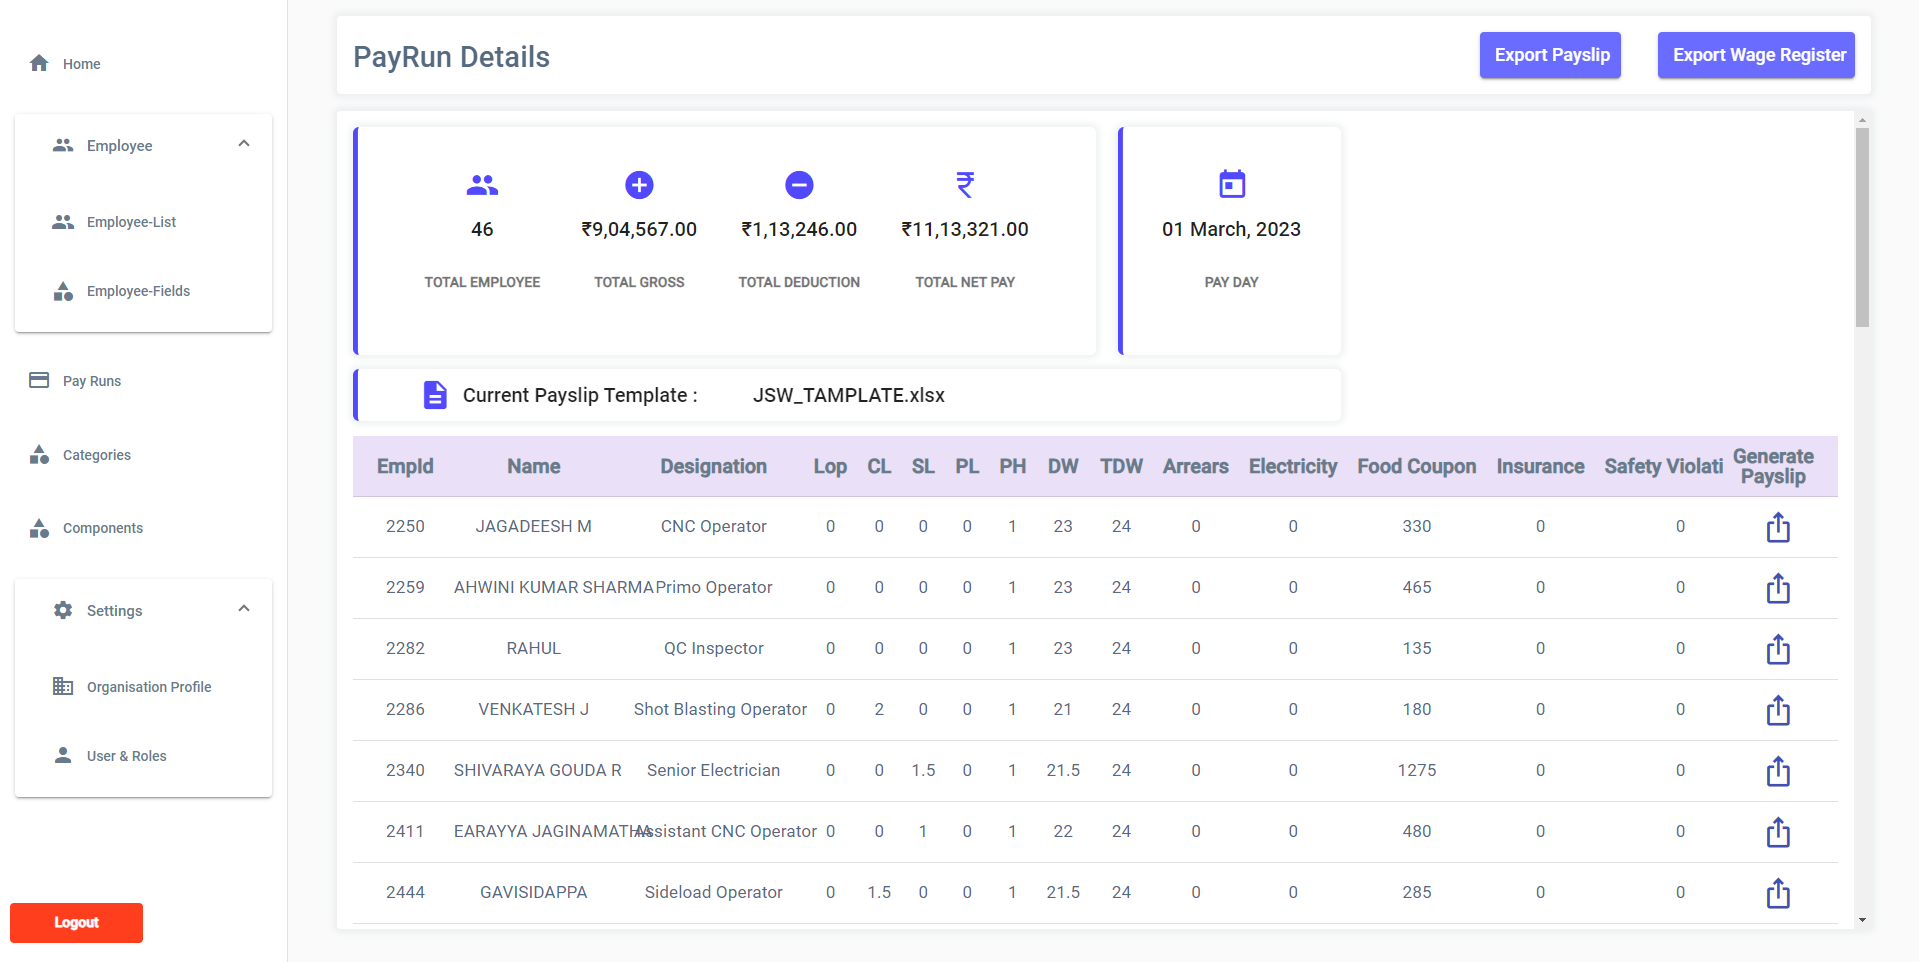The width and height of the screenshot is (1919, 962).
Task: Log out using the red Logout button
Action: pos(76,922)
